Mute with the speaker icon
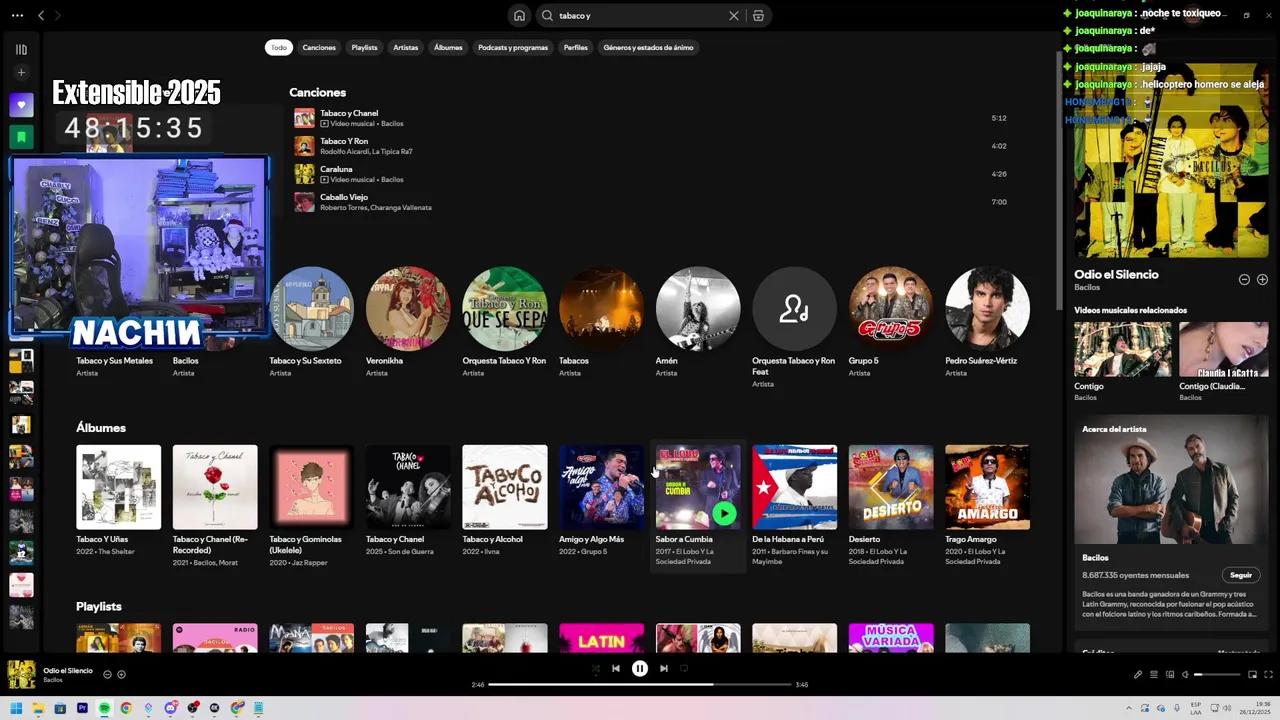 [x=1185, y=675]
